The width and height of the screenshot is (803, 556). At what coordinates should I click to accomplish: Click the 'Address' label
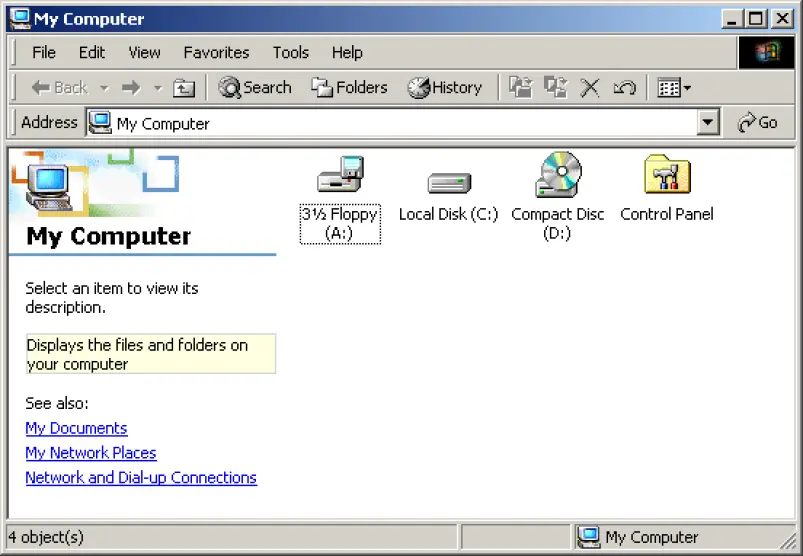49,122
